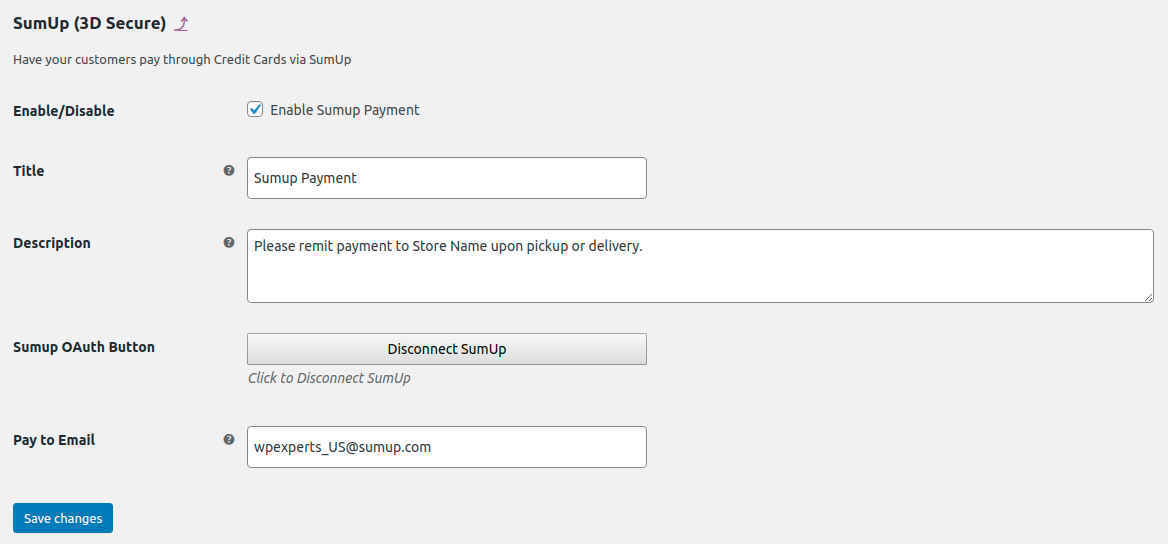The width and height of the screenshot is (1168, 544).
Task: Click the Title field label
Action: click(29, 171)
